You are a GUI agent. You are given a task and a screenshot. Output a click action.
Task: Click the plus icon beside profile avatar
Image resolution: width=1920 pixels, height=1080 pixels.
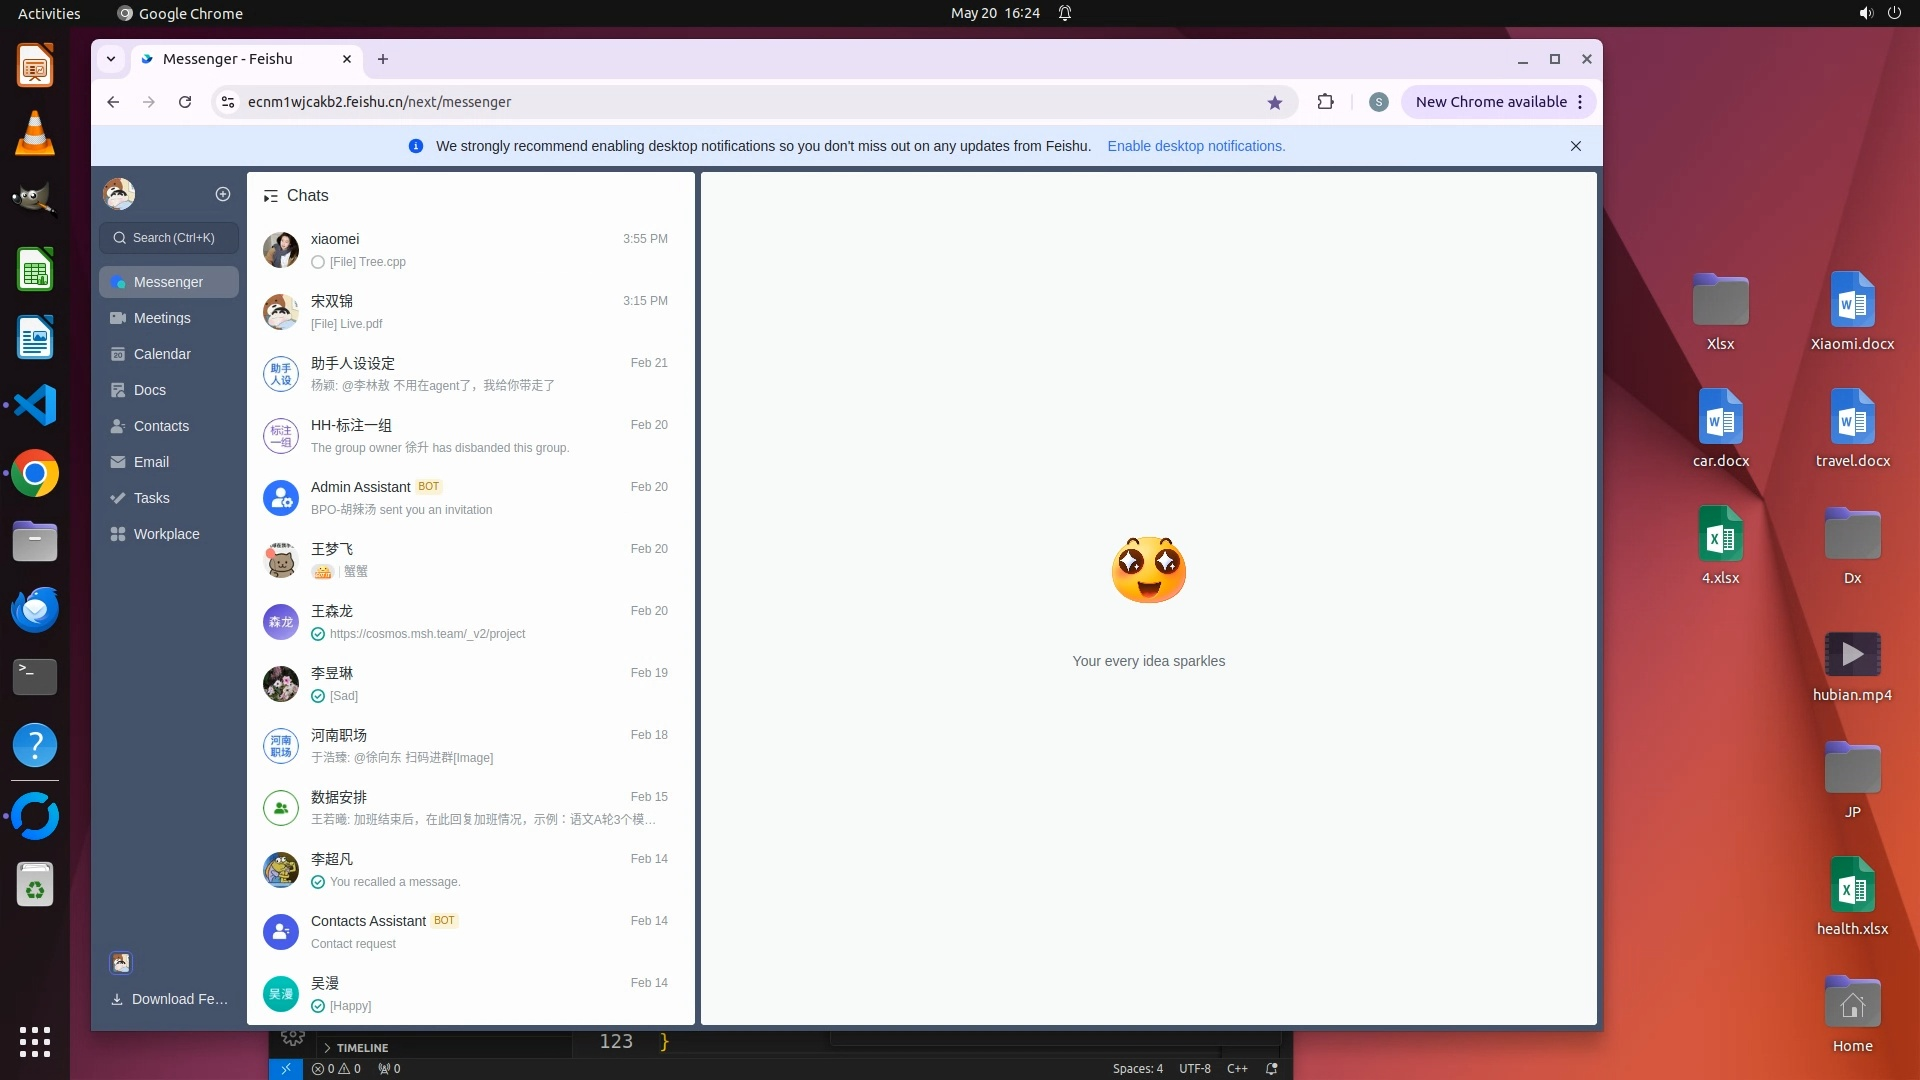click(223, 194)
